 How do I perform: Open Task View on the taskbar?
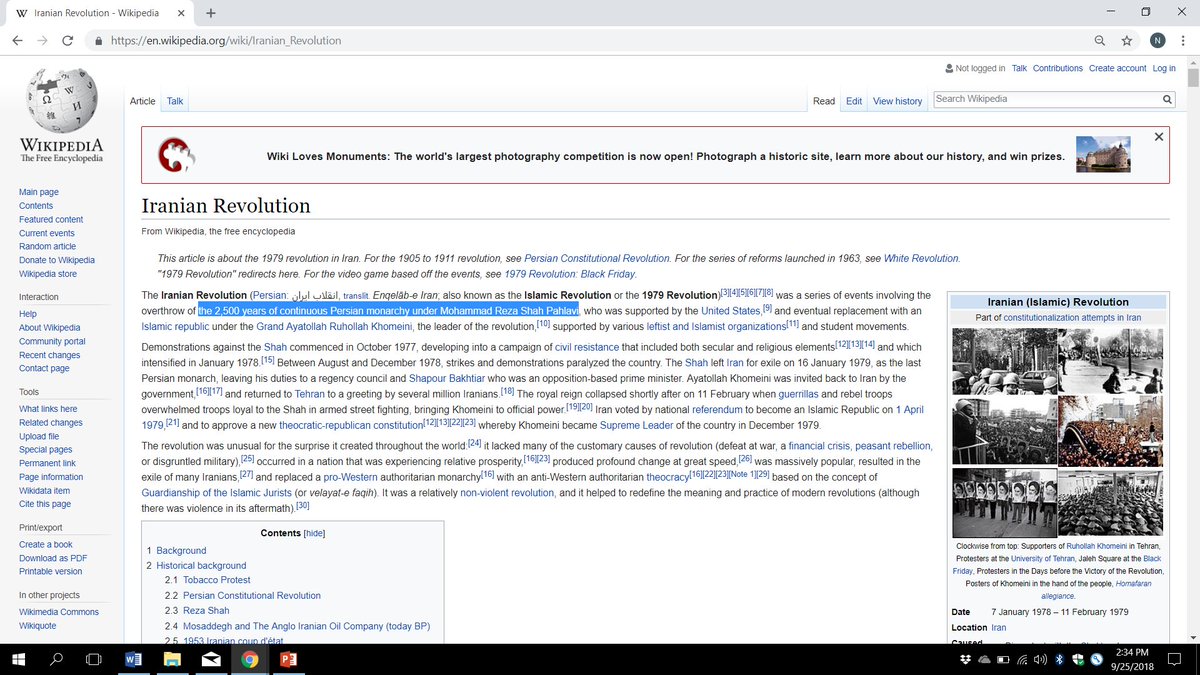tap(94, 659)
